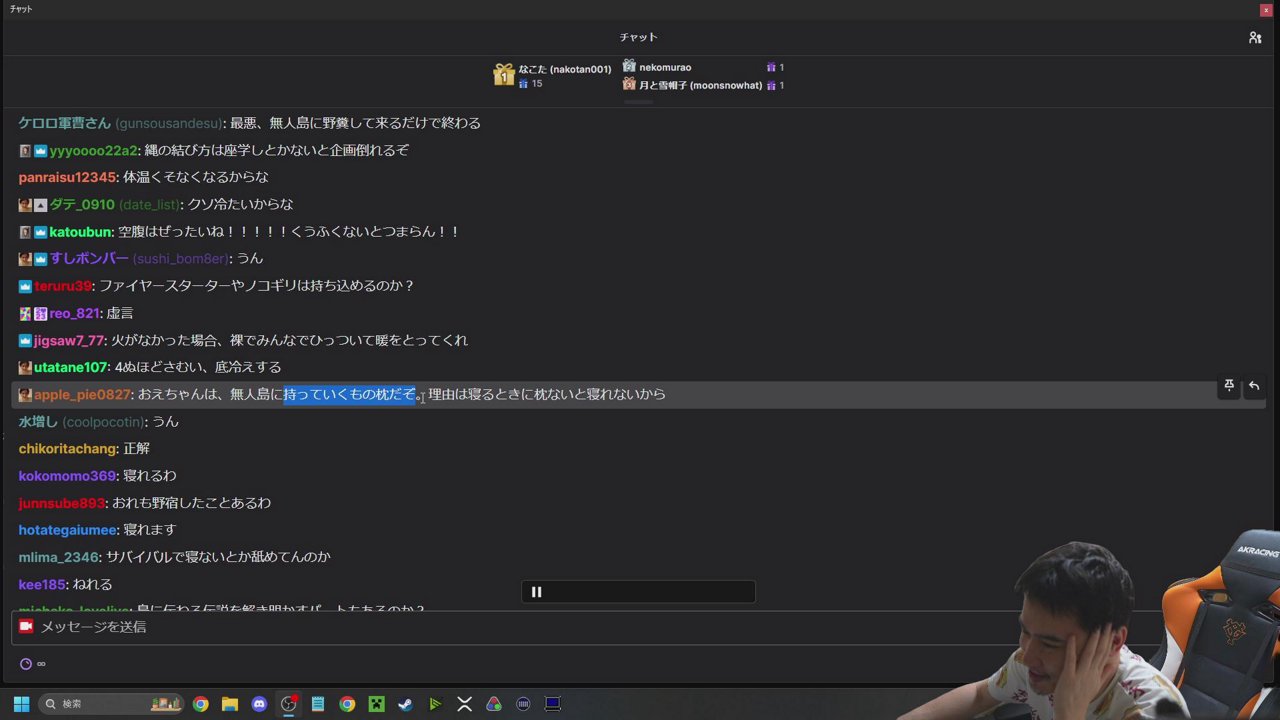
Task: Open Windows Start menu
Action: 21,704
